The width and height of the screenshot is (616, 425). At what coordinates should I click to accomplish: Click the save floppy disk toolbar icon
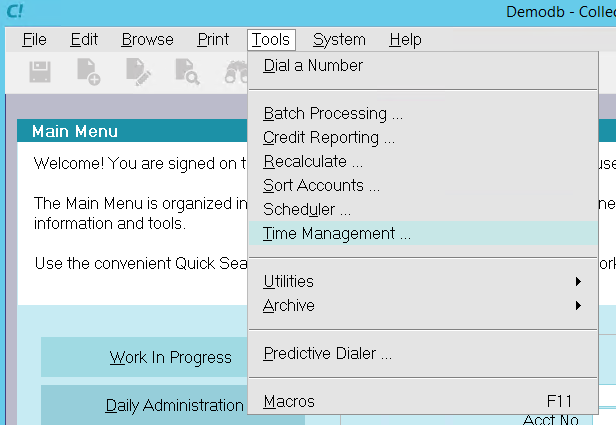[40, 72]
